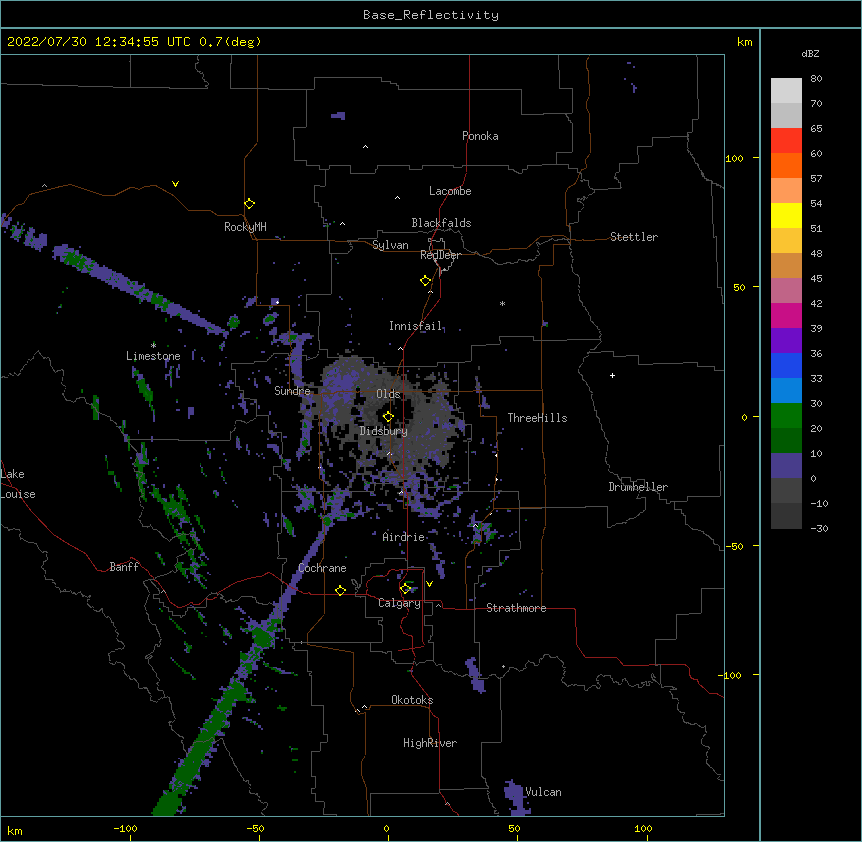
Task: Select the pink 45-42 dBZ legend color
Action: (x=786, y=291)
